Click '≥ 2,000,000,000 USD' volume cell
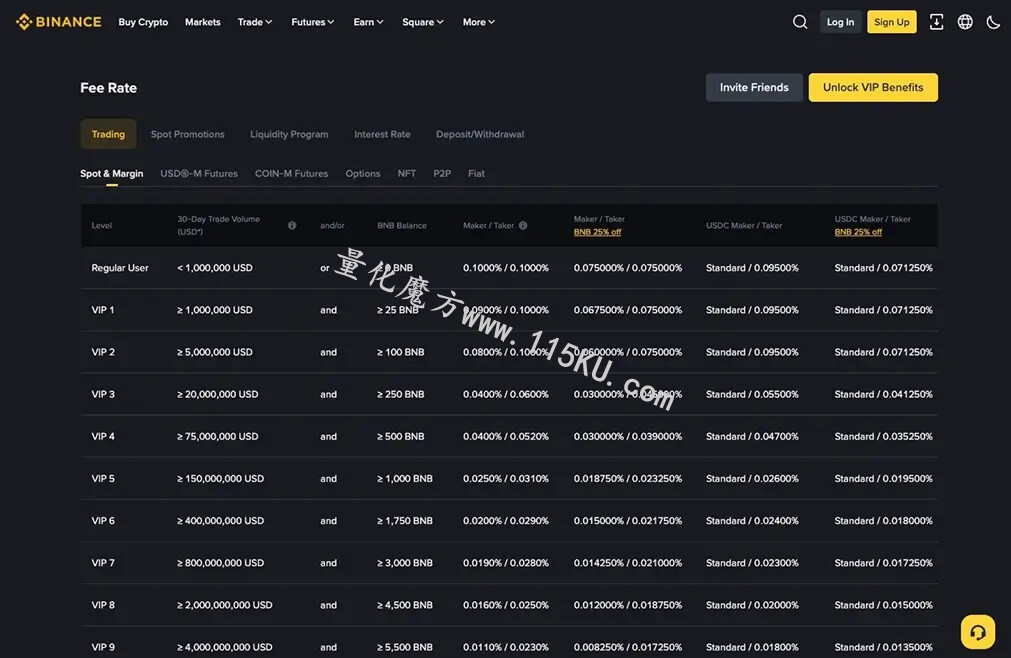This screenshot has width=1011, height=658. pos(224,605)
